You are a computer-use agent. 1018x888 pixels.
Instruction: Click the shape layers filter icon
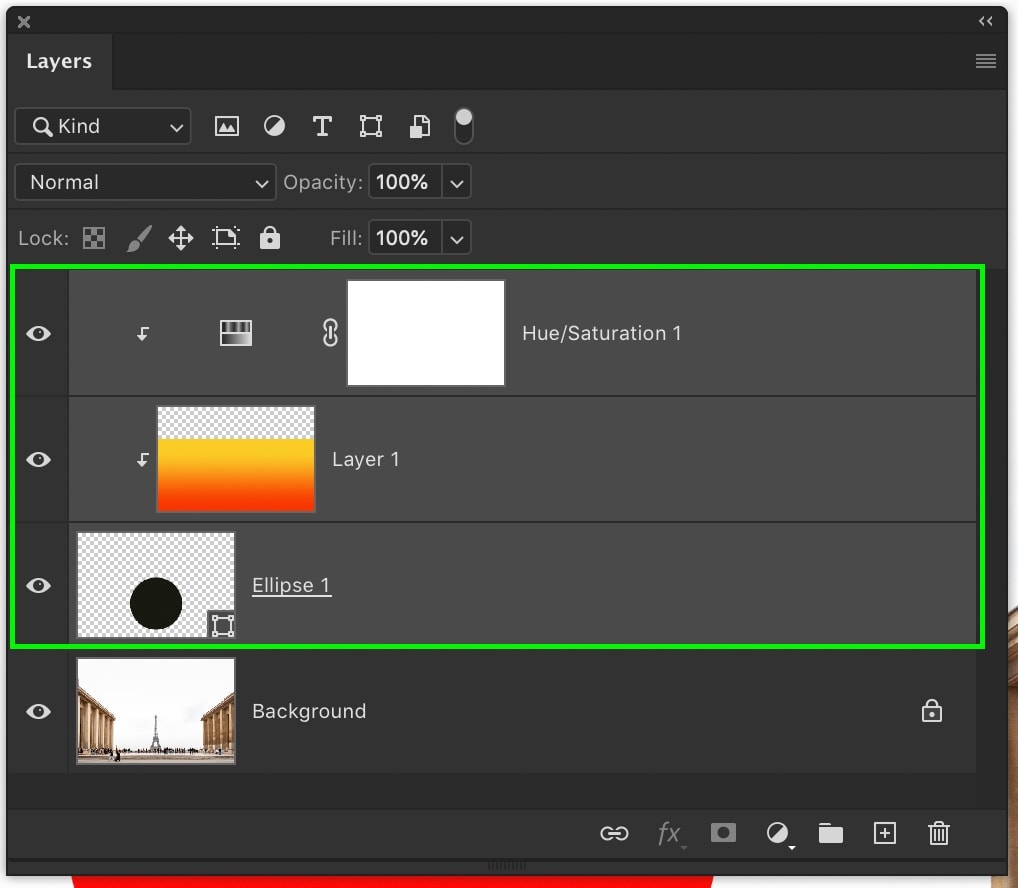point(370,126)
